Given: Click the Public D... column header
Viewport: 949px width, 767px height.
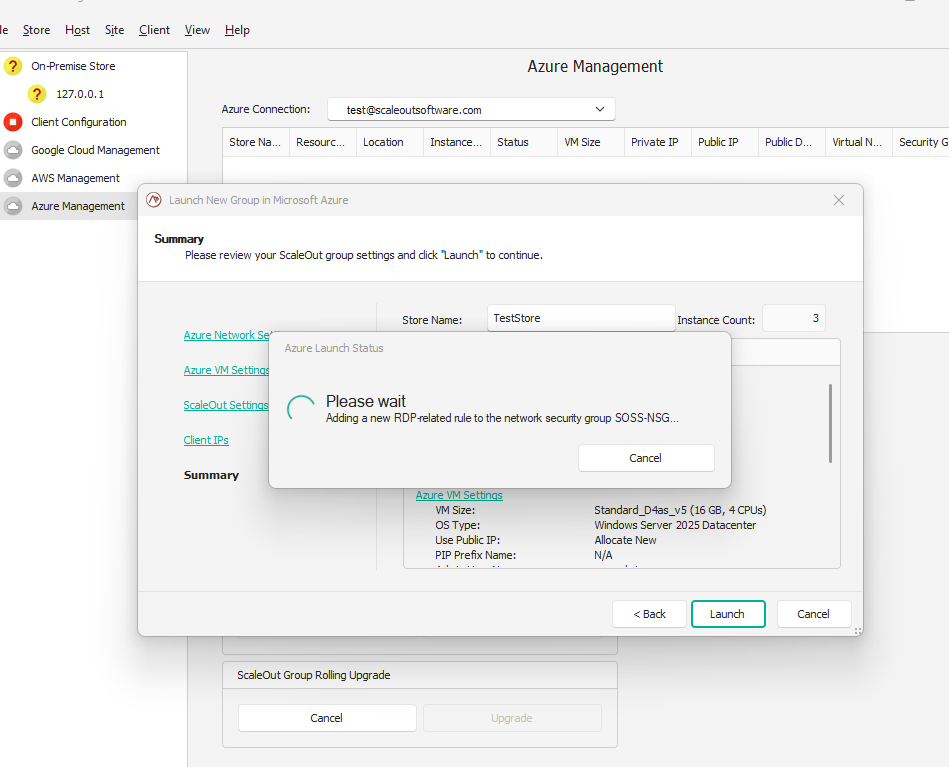Looking at the screenshot, I should tap(792, 142).
